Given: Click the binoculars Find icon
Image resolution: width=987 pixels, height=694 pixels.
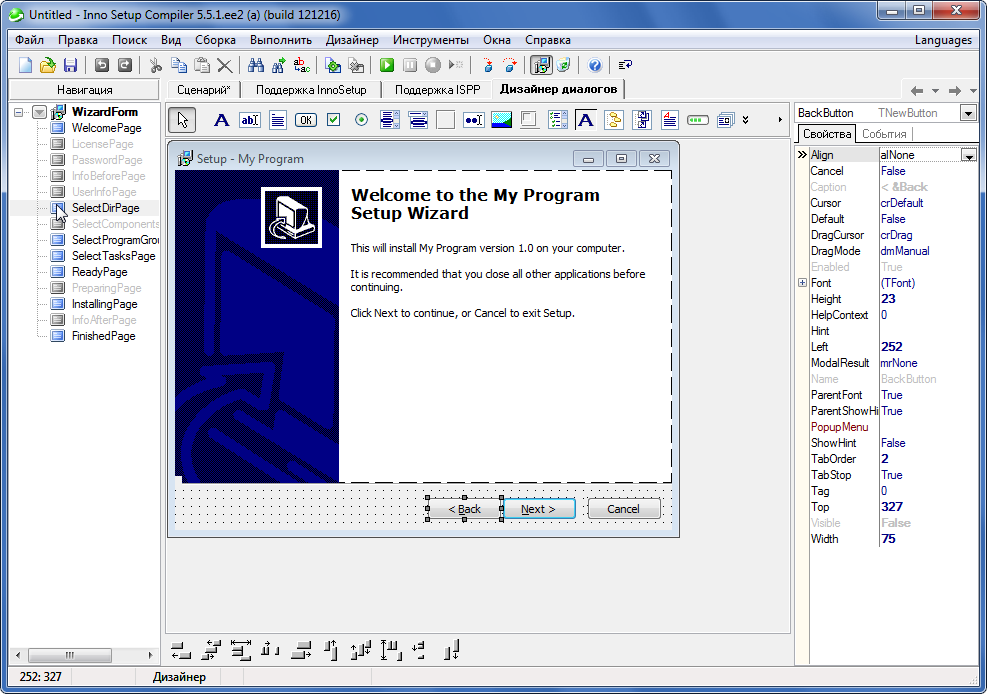Looking at the screenshot, I should click(255, 65).
